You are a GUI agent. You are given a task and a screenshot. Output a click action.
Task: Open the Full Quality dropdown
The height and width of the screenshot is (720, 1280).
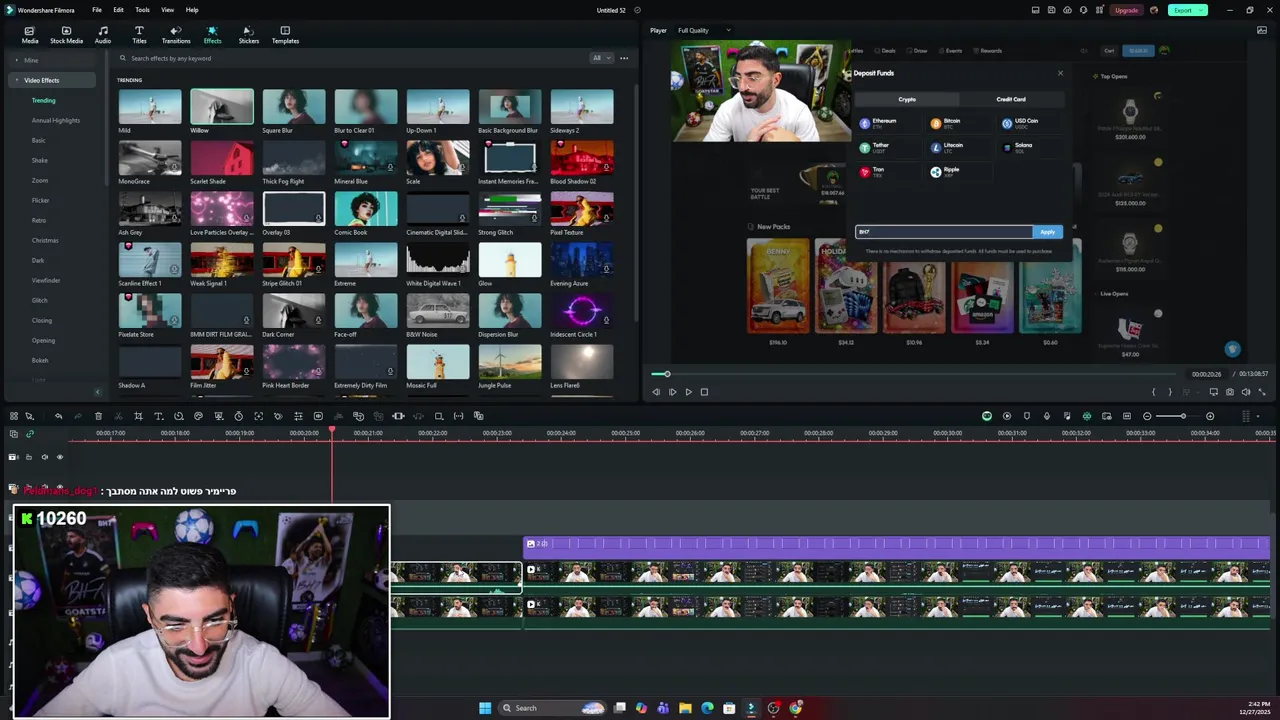tap(704, 30)
